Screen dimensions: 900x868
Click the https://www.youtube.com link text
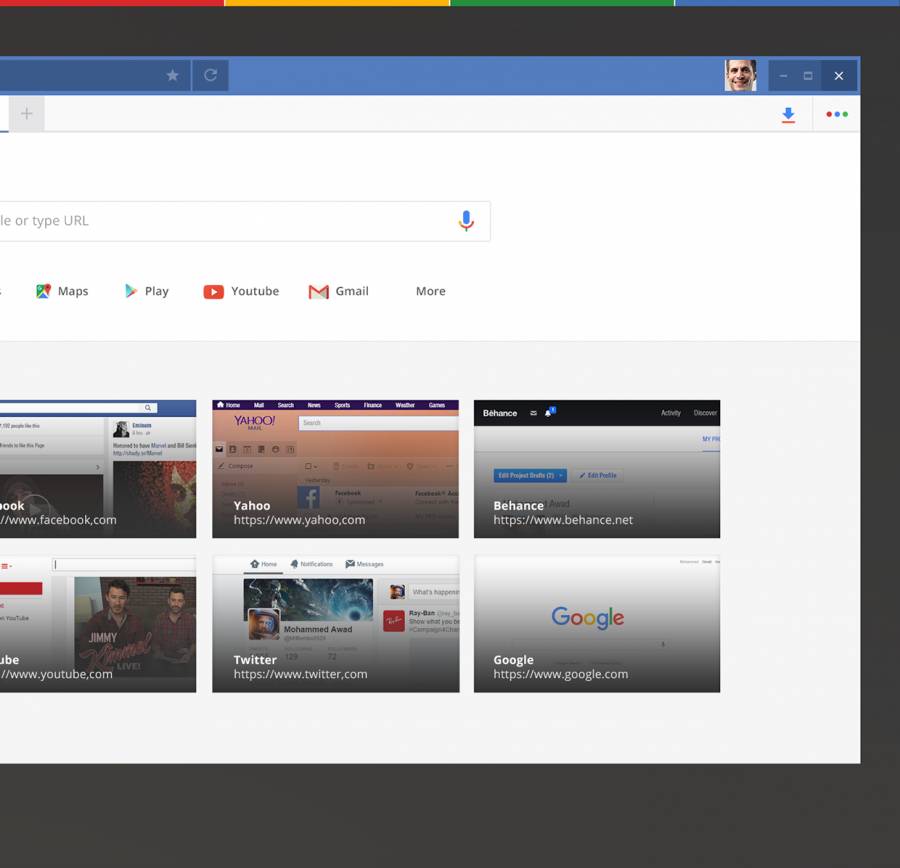56,674
